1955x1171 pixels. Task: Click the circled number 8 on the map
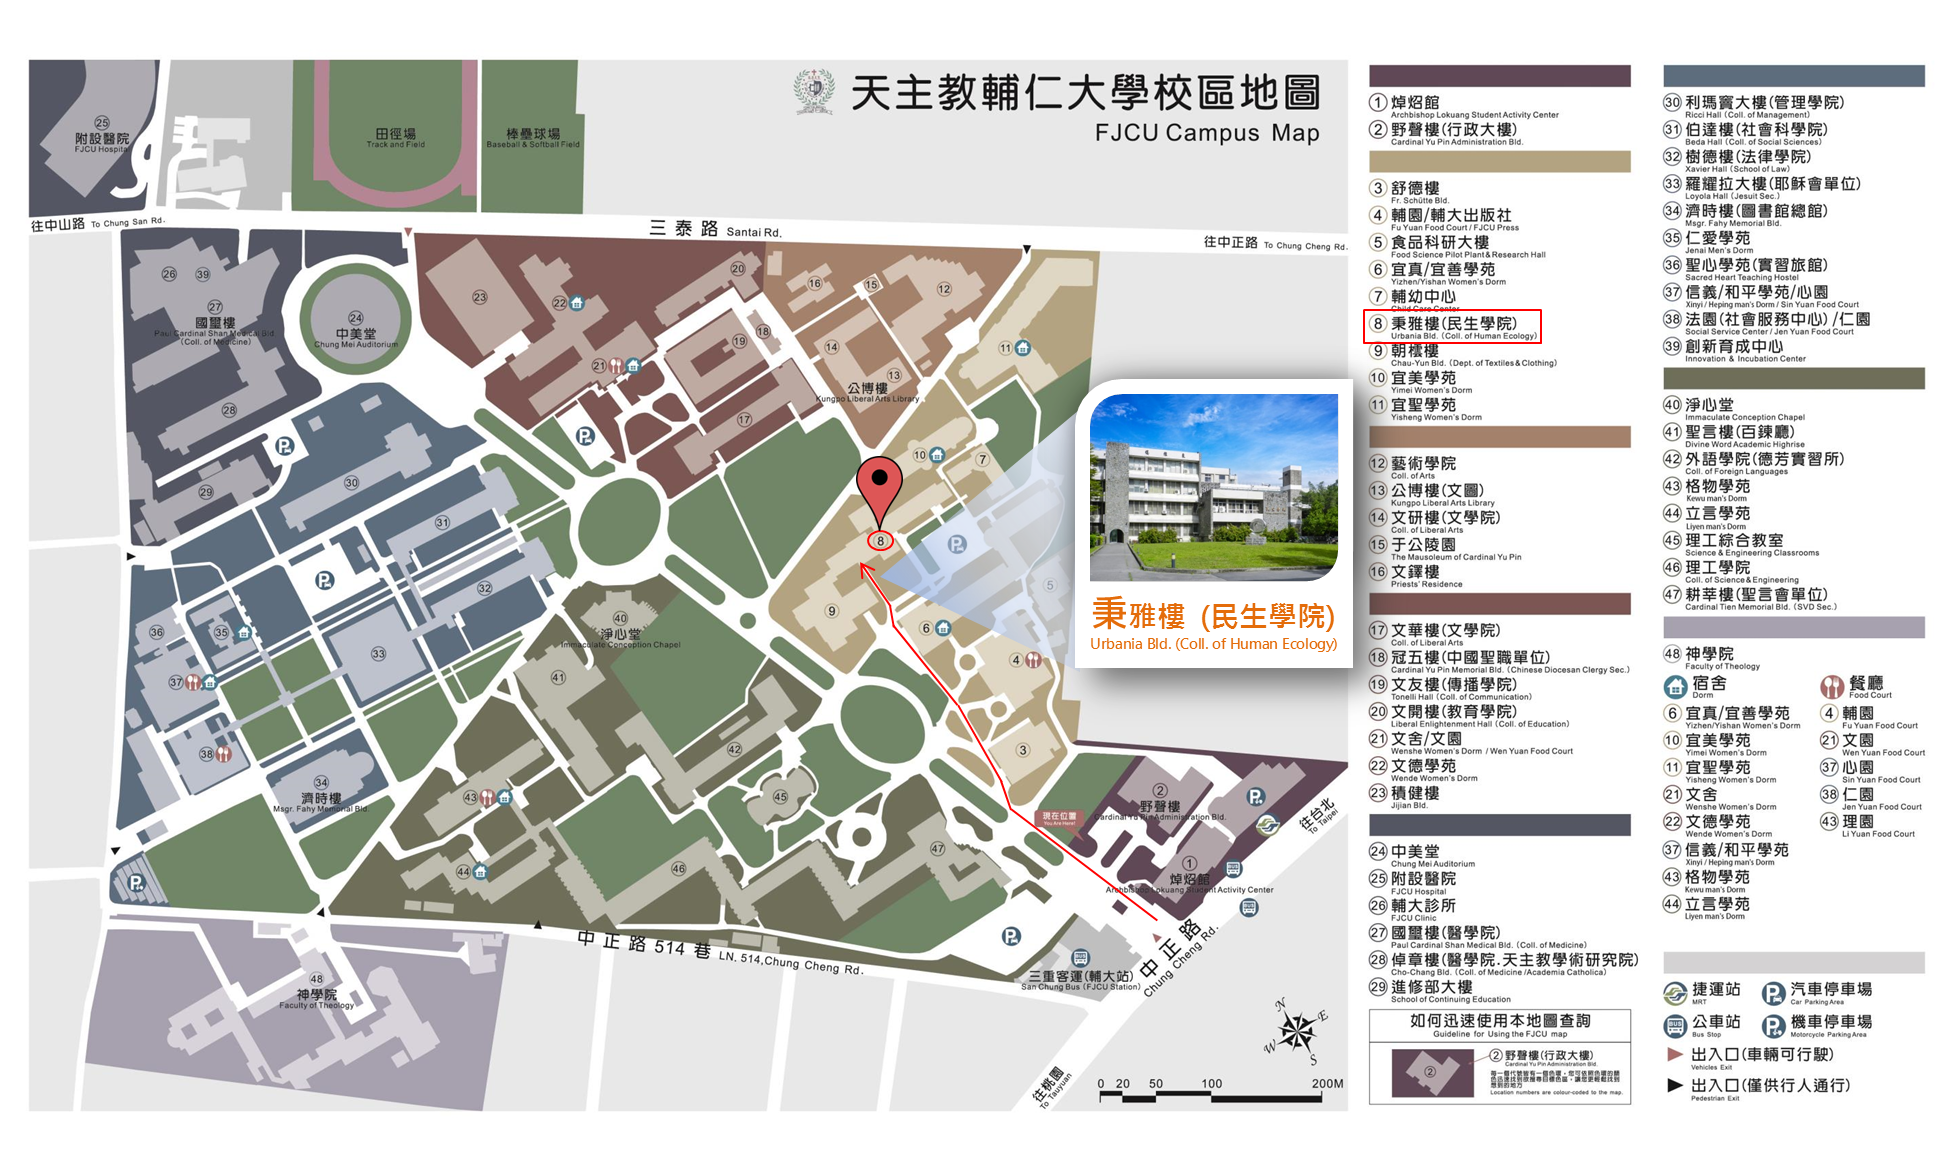pos(880,541)
